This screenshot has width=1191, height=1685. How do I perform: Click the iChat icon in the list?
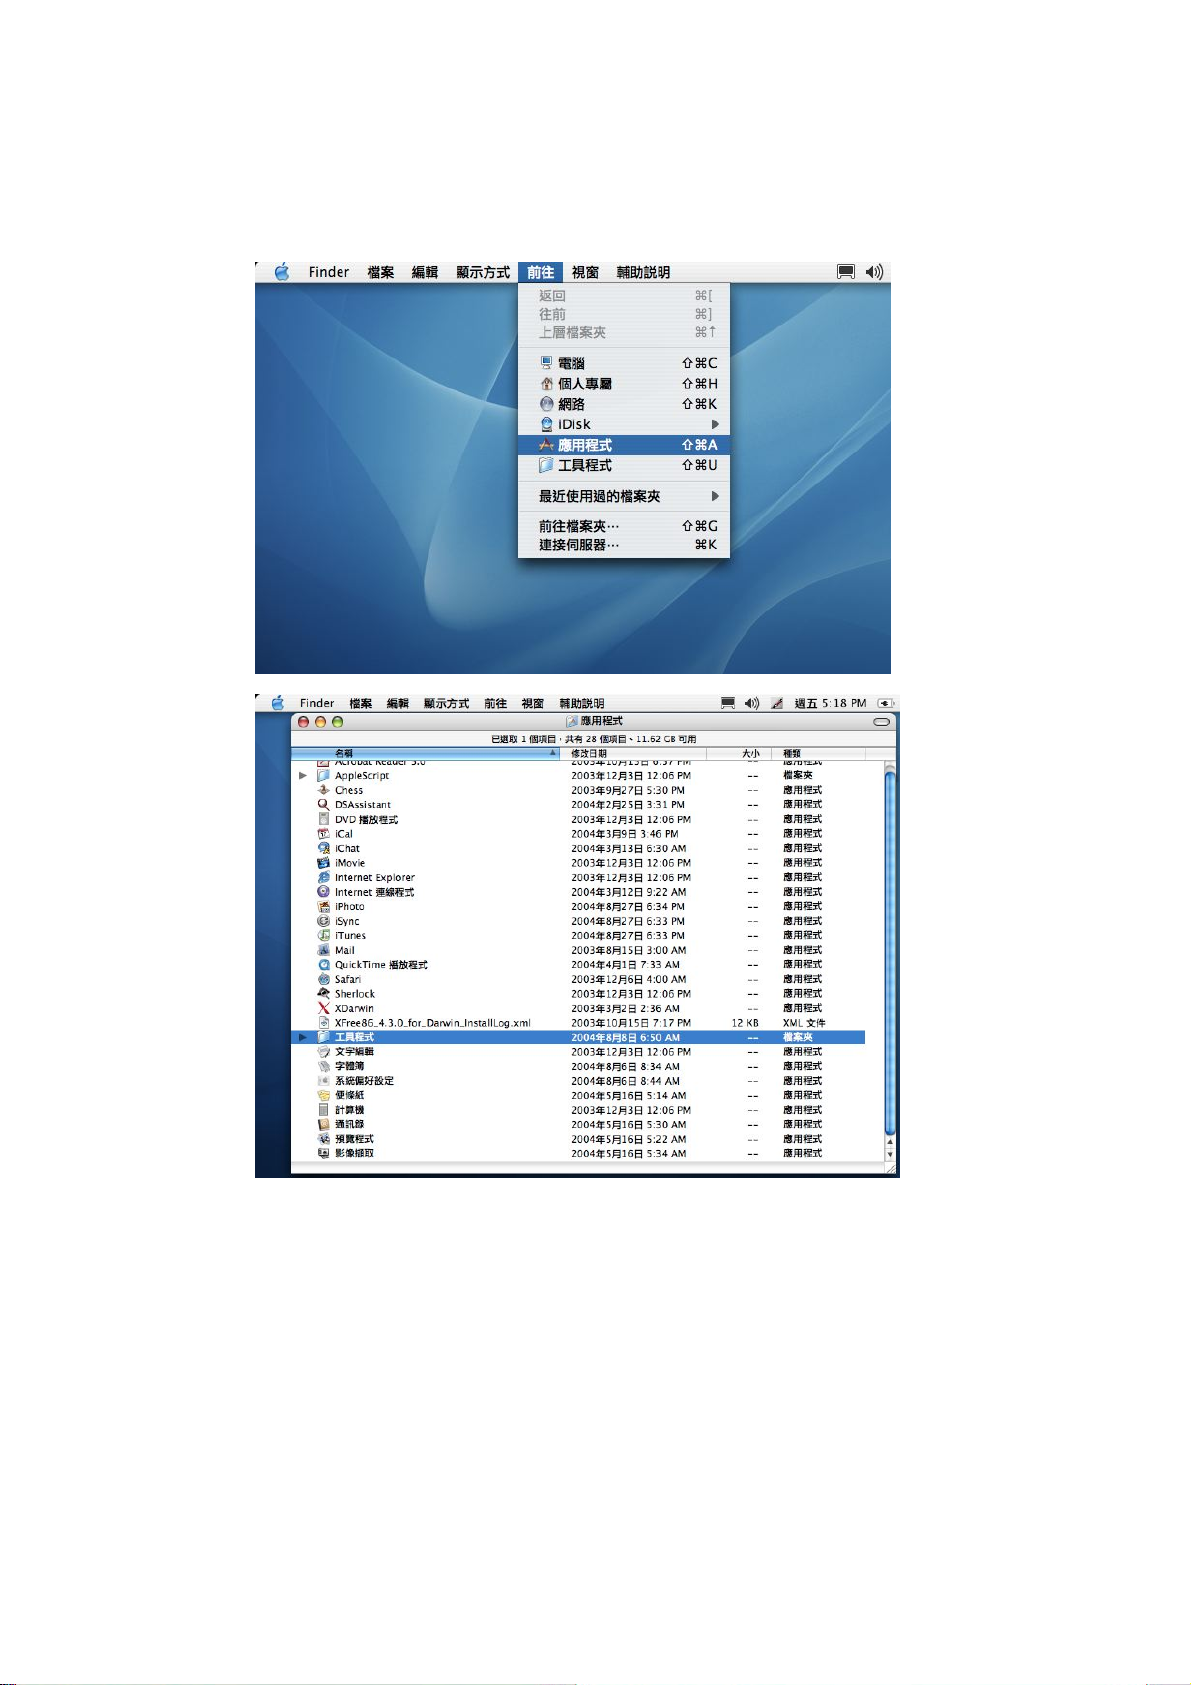pos(323,848)
